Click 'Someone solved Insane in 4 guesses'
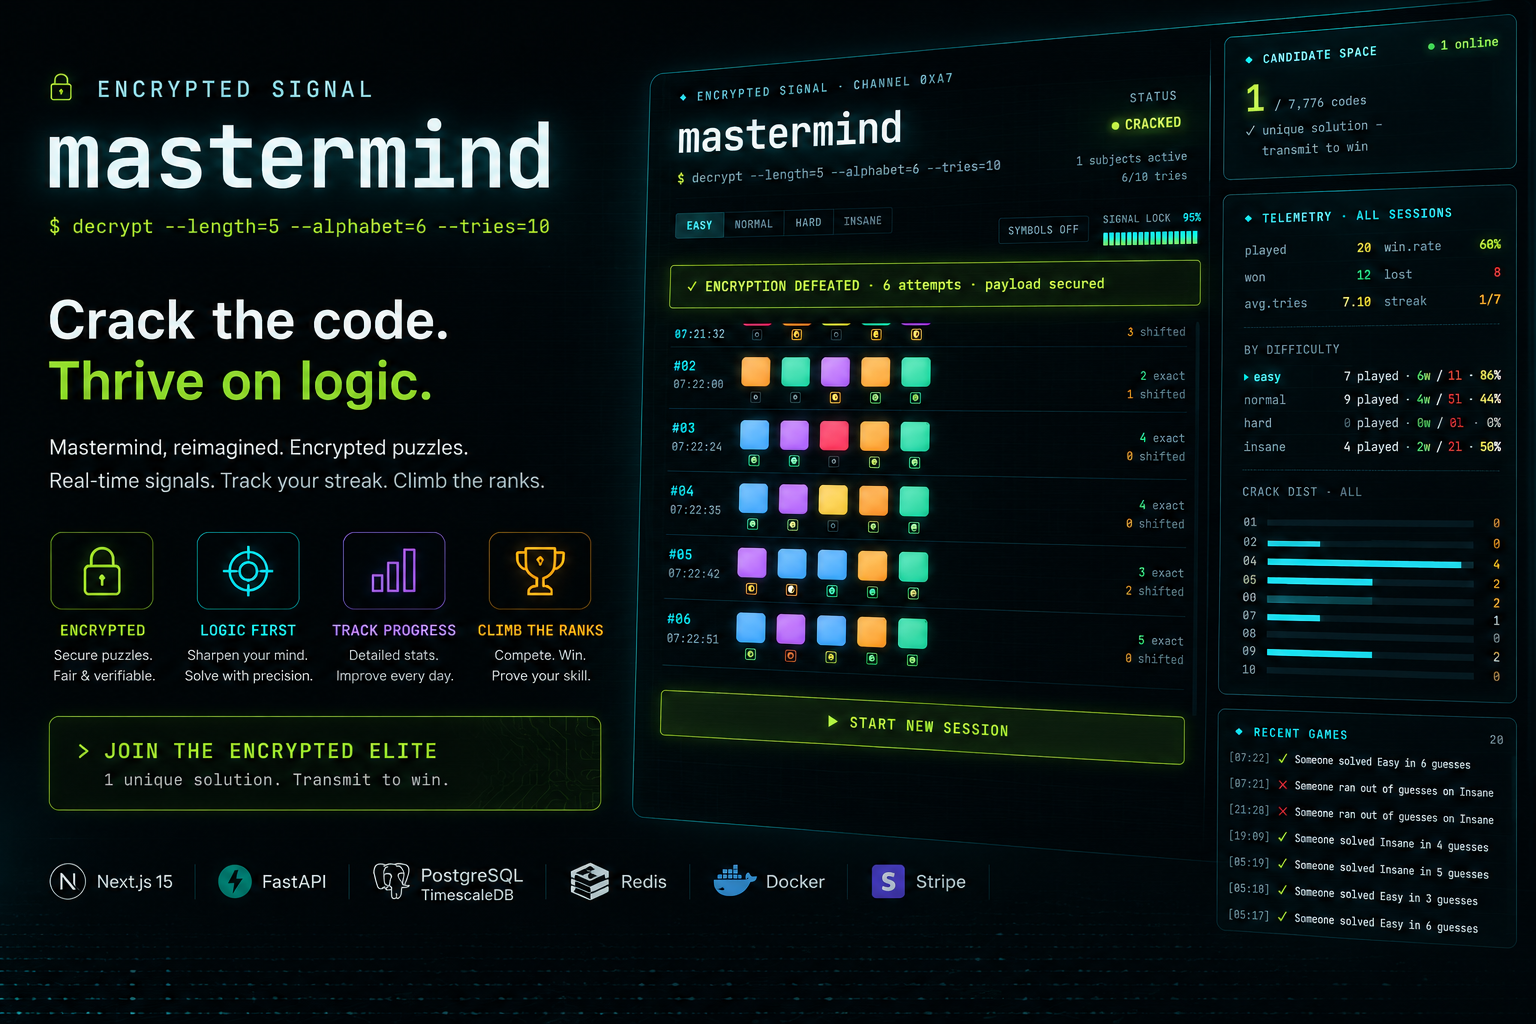The width and height of the screenshot is (1536, 1024). point(1391,843)
